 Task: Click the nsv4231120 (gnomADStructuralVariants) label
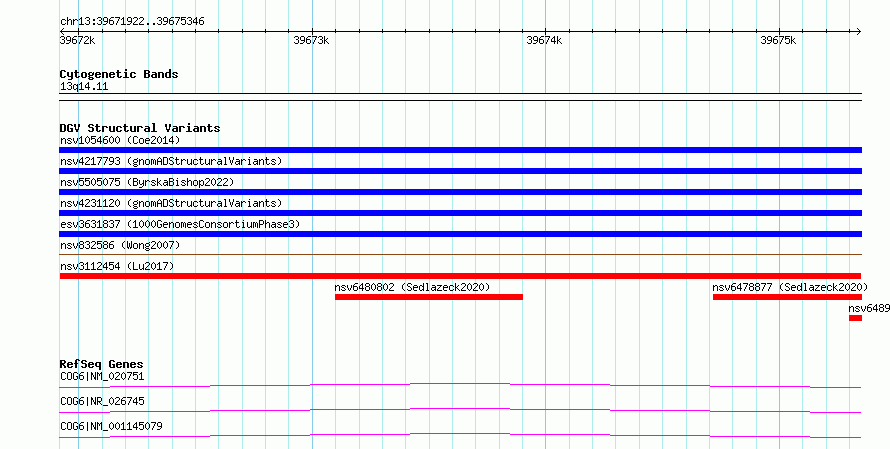[171, 203]
